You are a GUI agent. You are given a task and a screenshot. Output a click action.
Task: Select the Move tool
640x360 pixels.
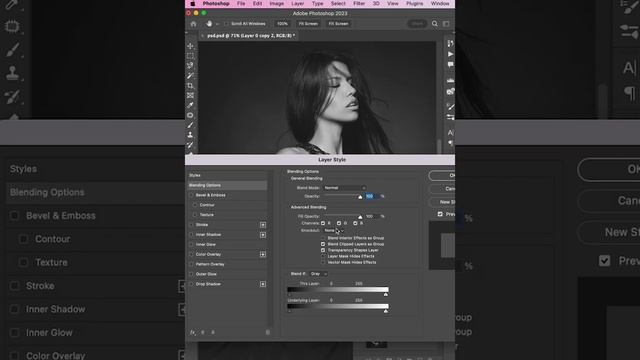coord(190,46)
